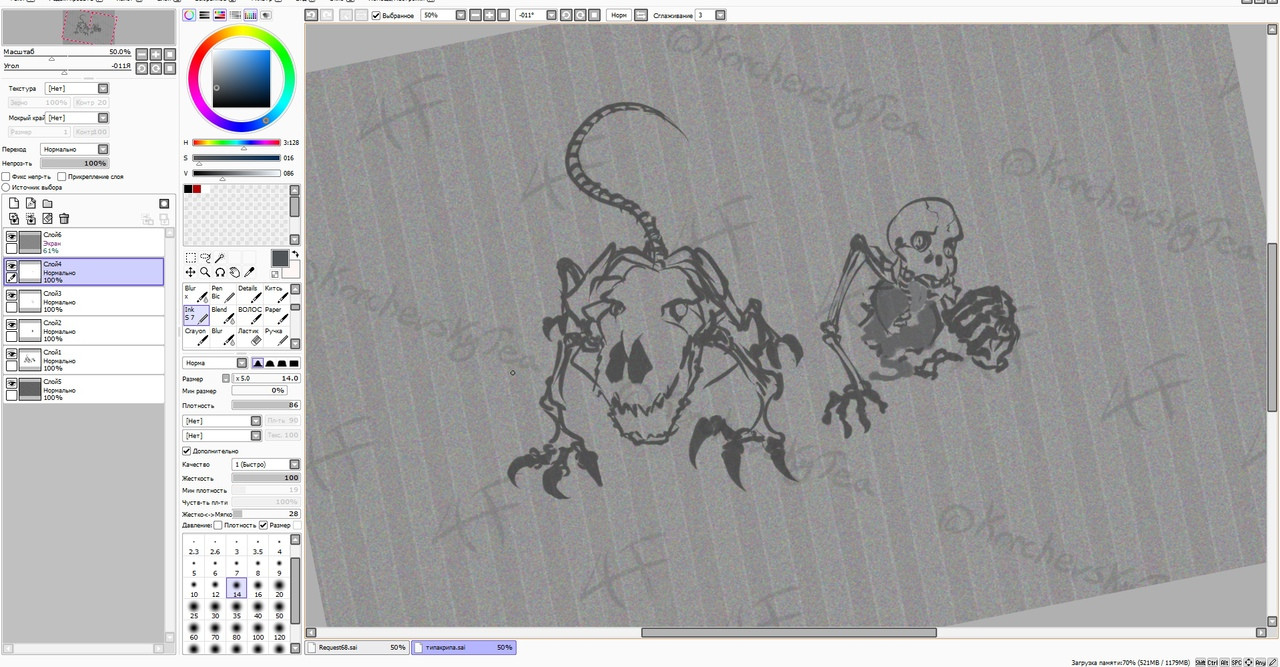Choose the Ластик eraser preset

(249, 337)
